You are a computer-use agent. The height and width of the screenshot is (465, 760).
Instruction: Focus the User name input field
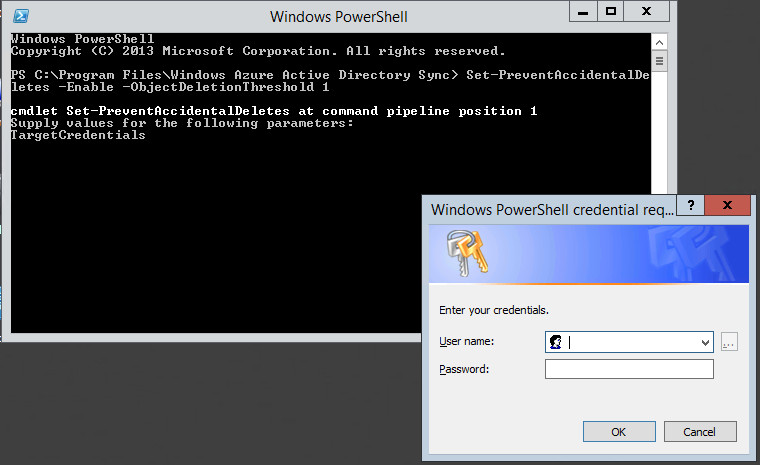pyautogui.click(x=629, y=342)
